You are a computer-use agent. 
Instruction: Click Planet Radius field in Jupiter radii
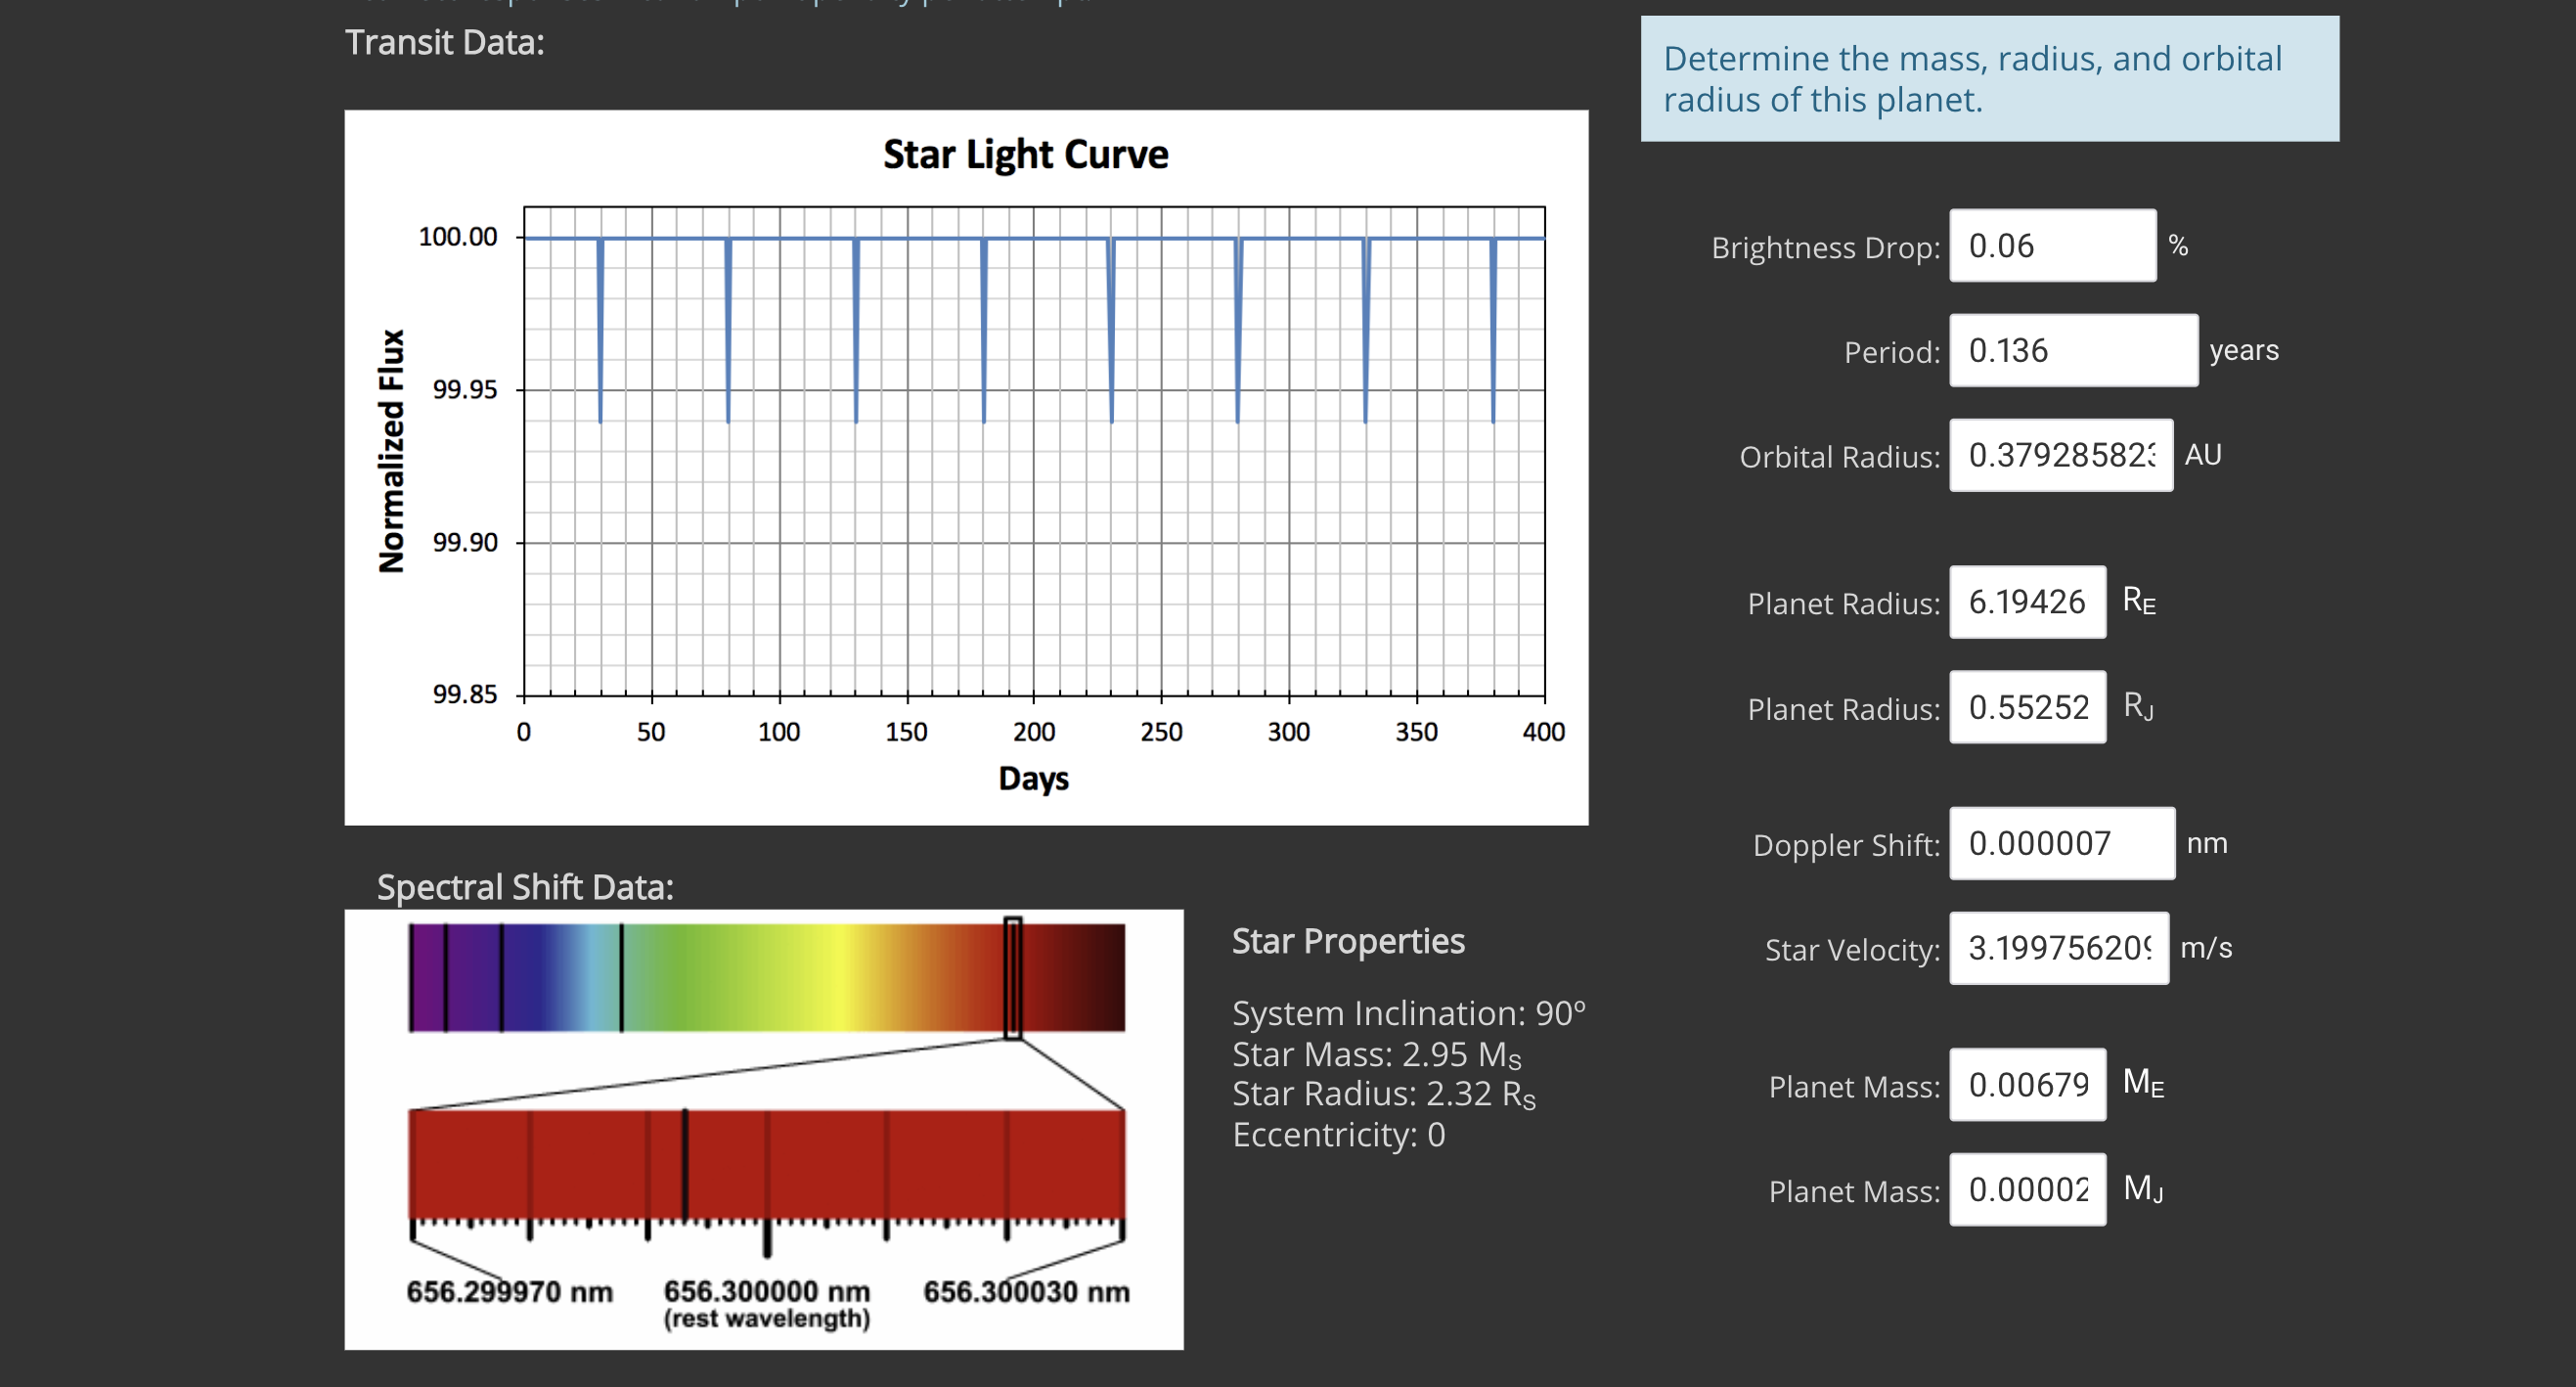tap(2026, 708)
